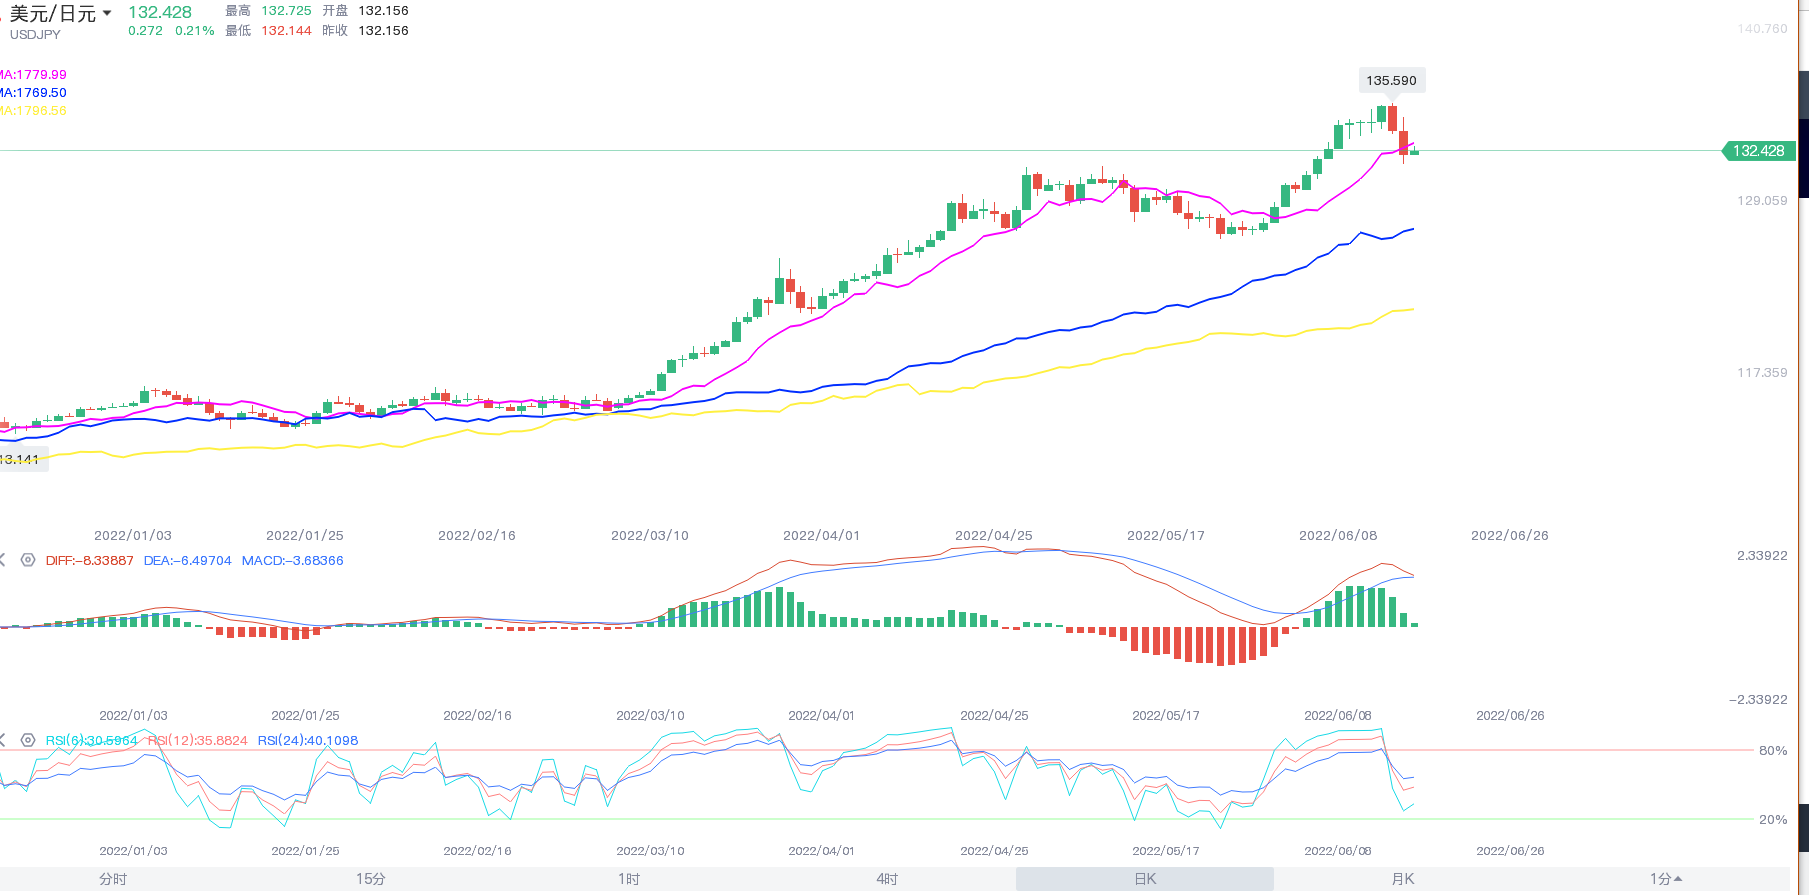Click the RSI(24) value label

(307, 741)
